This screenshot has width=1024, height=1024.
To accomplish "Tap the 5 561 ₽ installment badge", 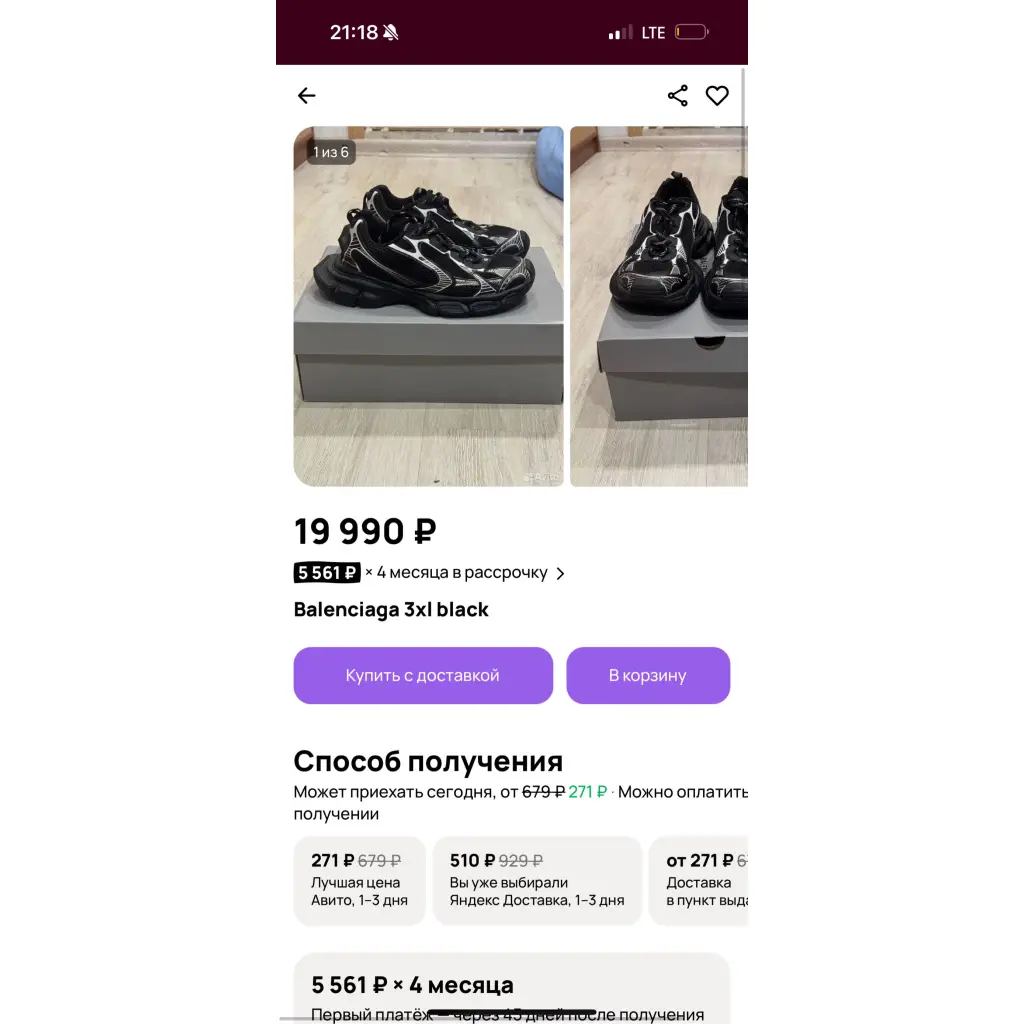I will (x=327, y=573).
